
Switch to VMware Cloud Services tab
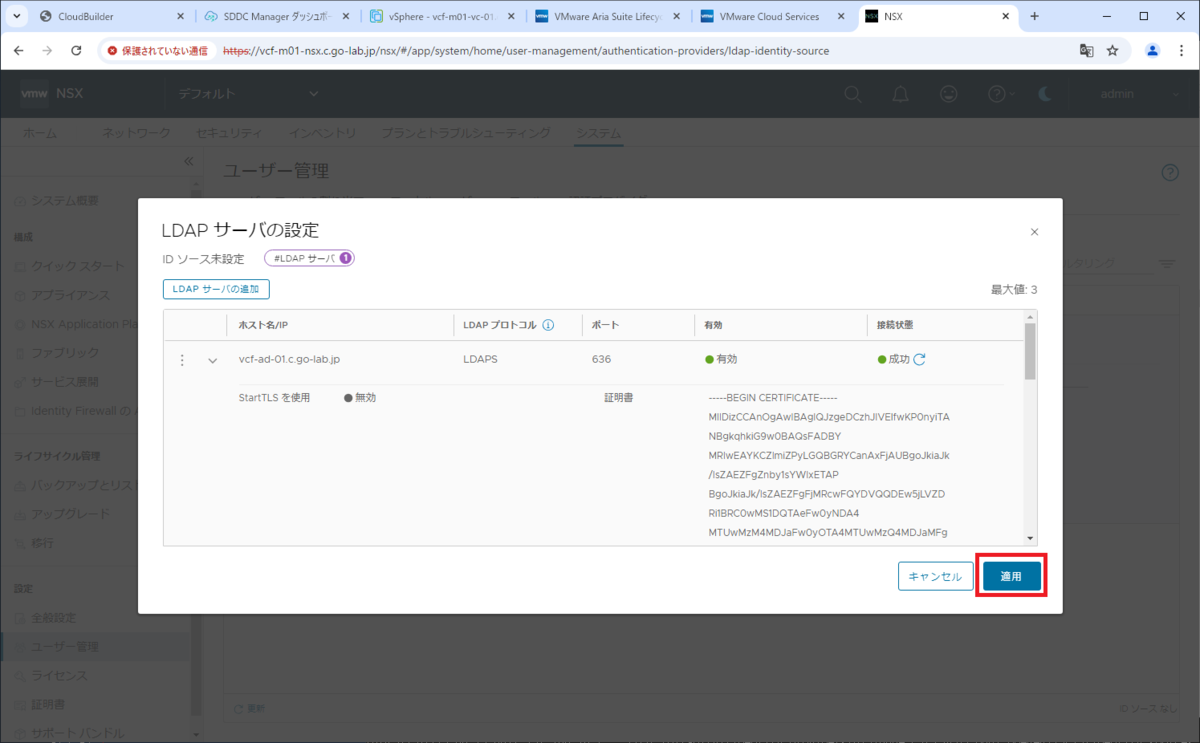coord(772,16)
